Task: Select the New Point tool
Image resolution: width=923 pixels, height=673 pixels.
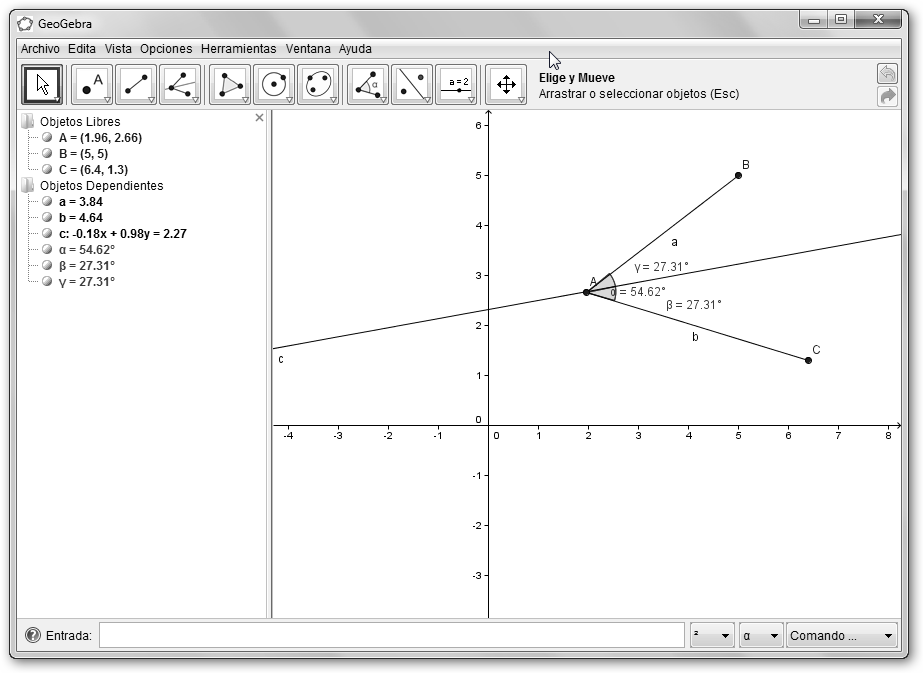Action: (x=92, y=85)
